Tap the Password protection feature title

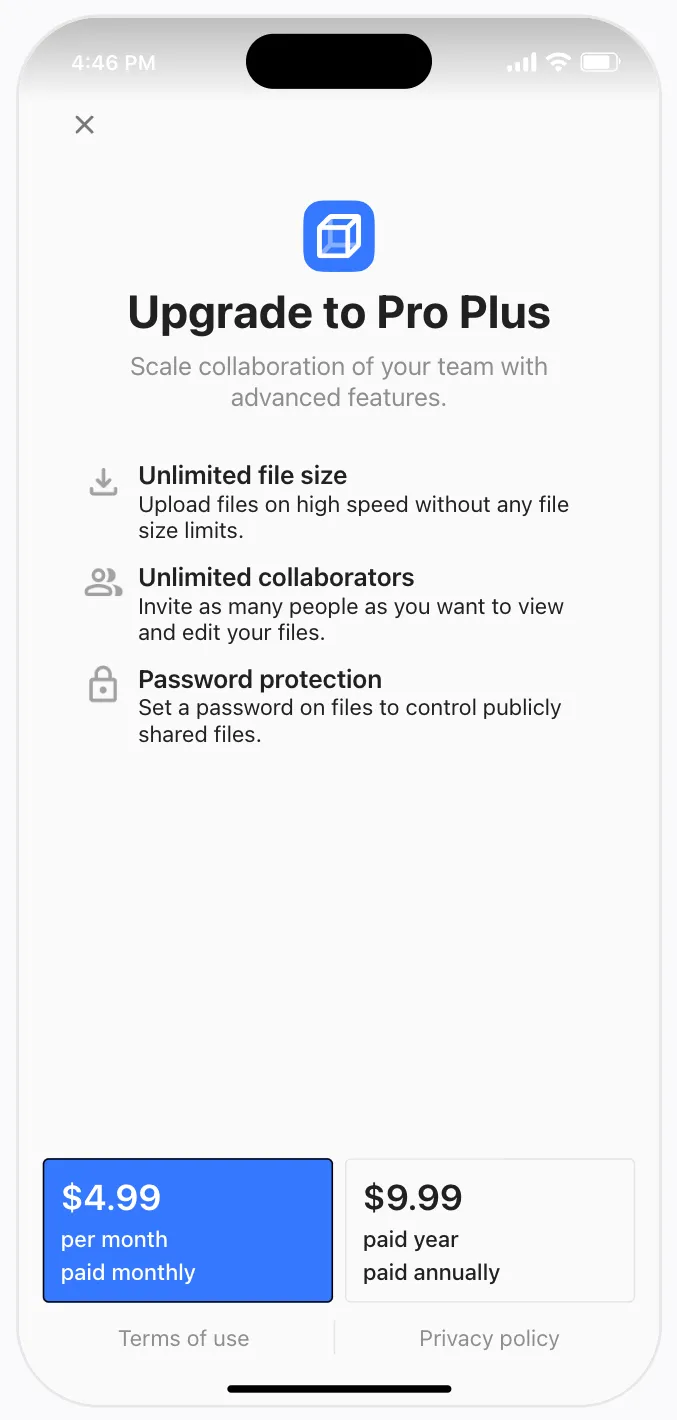260,679
